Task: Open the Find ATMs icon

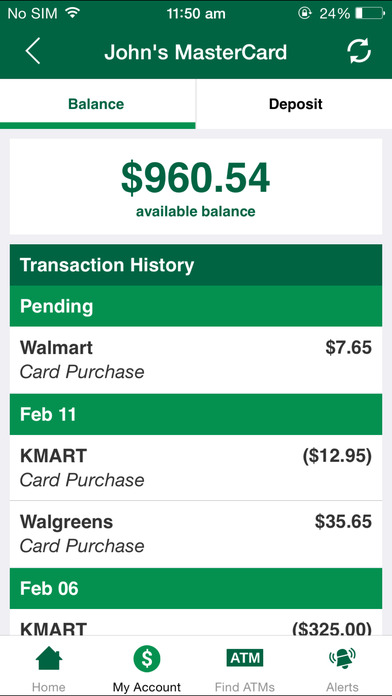Action: [245, 658]
